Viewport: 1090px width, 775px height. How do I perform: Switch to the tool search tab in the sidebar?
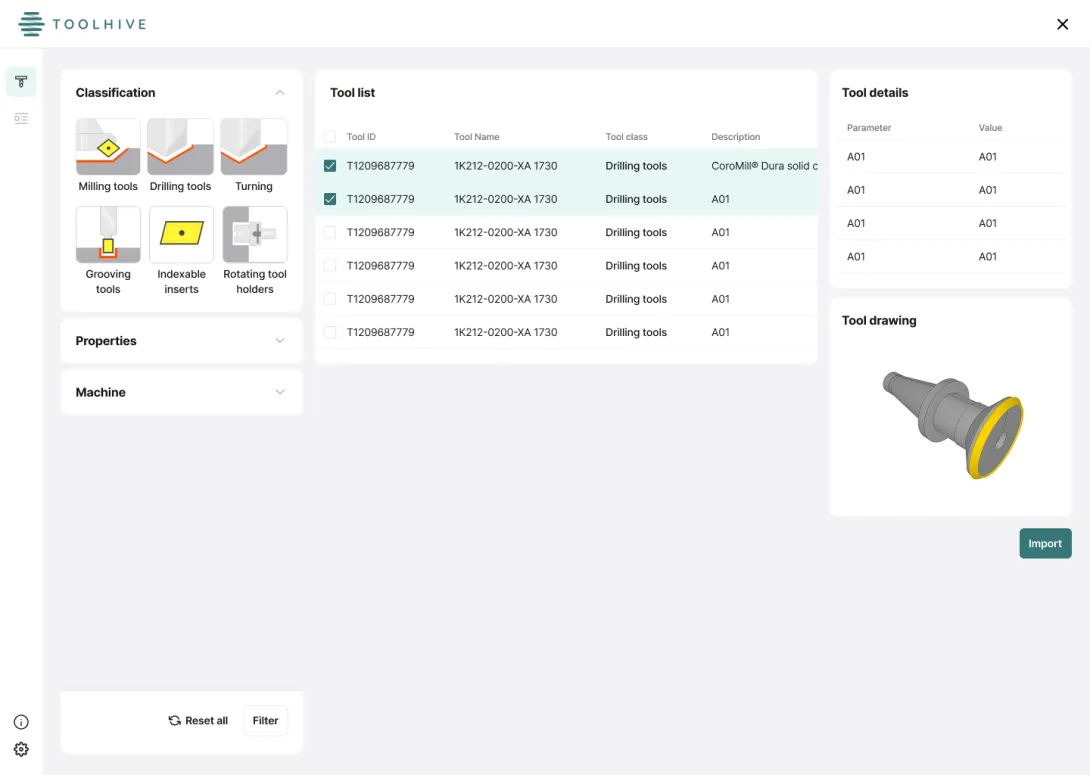pos(21,81)
